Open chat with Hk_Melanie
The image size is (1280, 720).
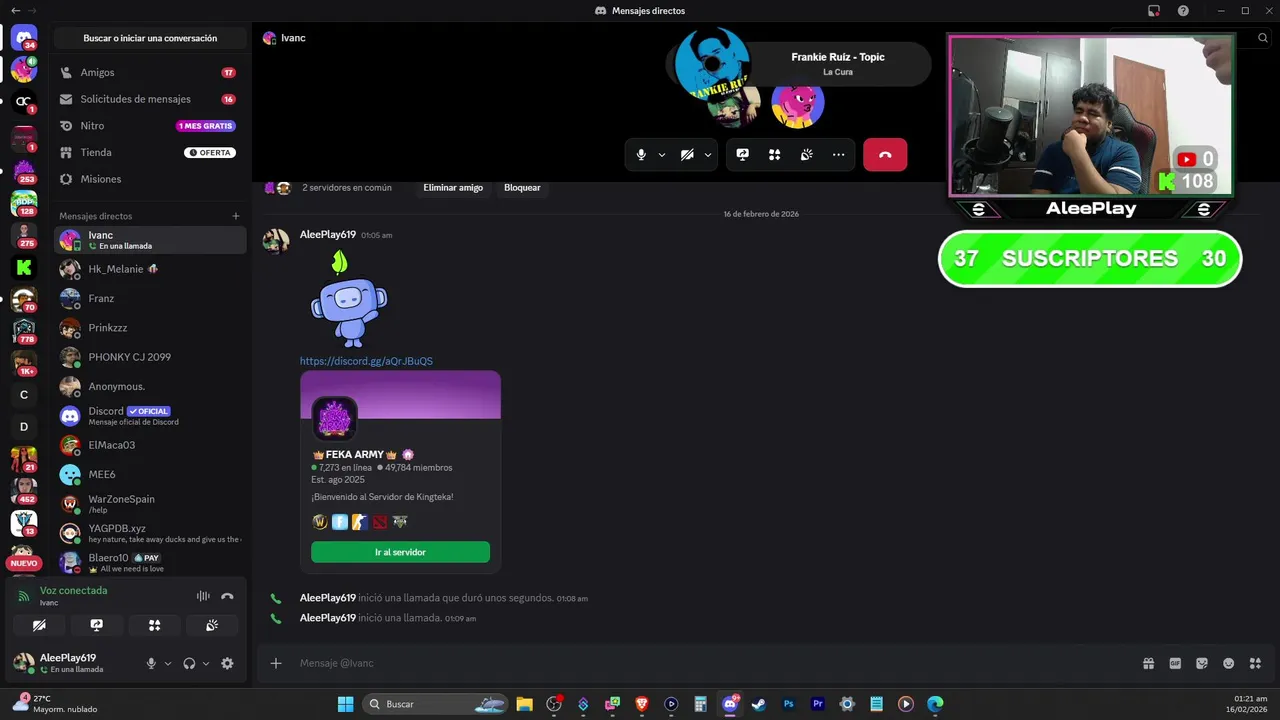coord(150,269)
